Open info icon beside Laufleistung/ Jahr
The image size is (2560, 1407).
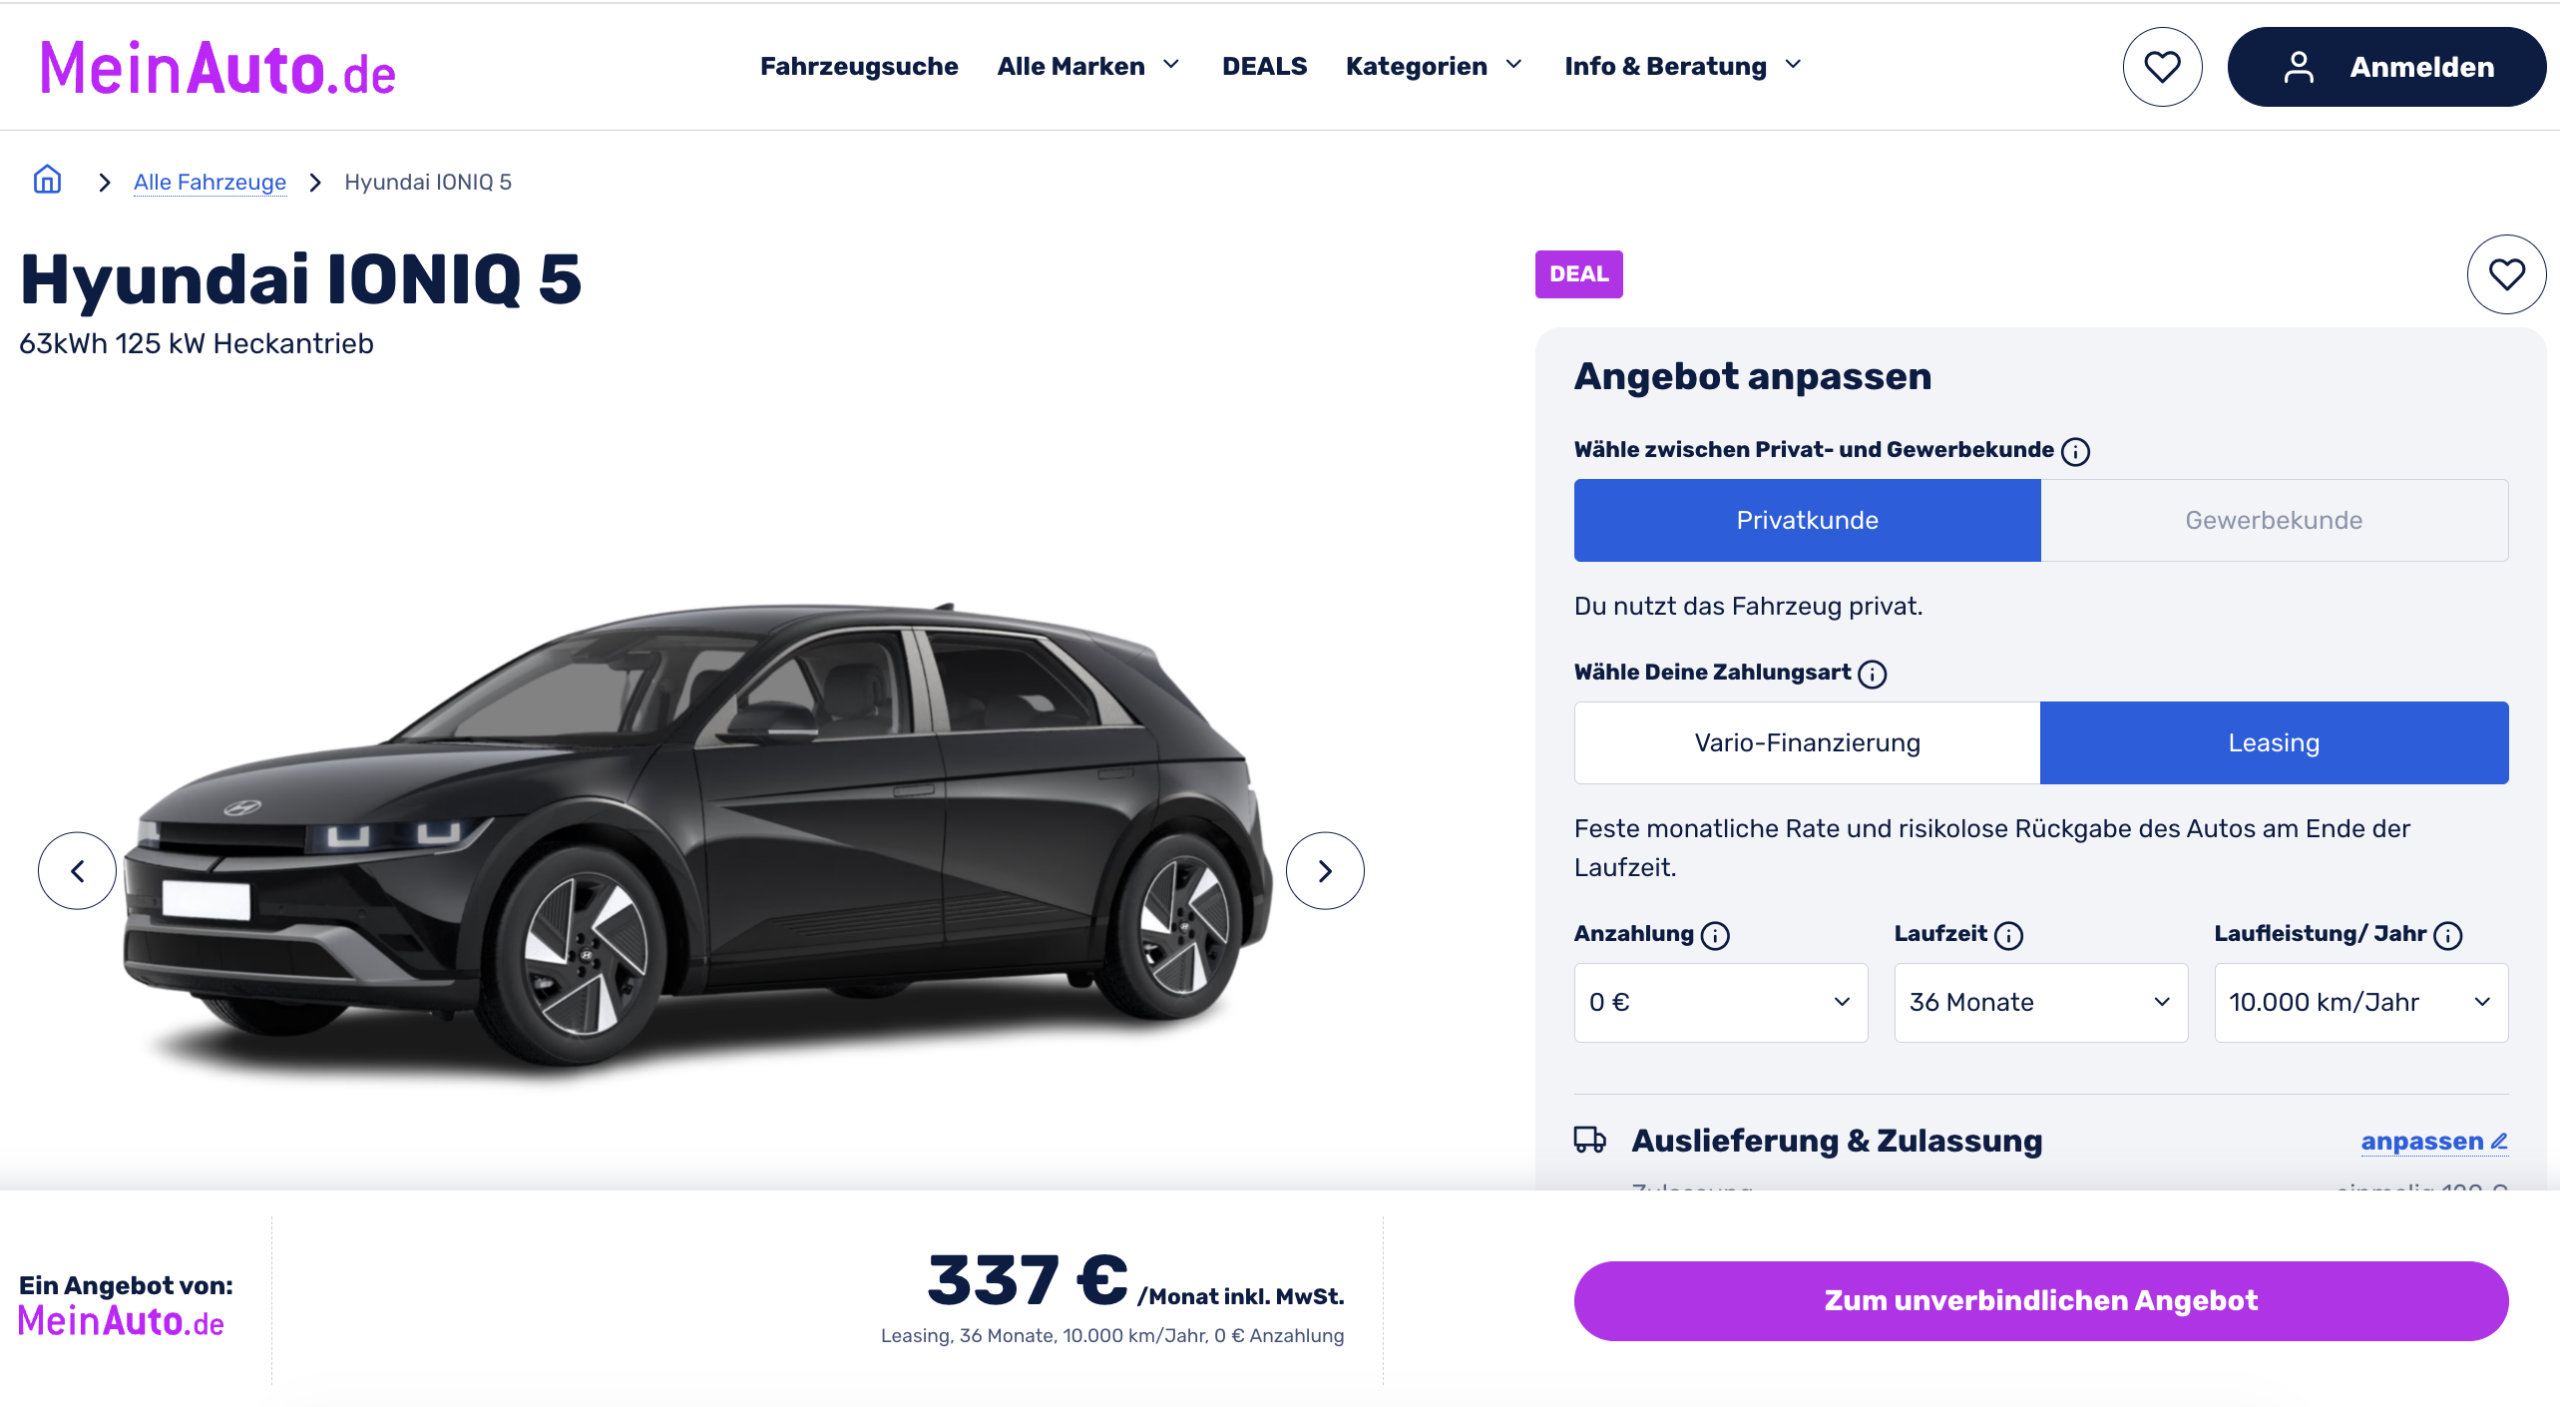(x=2447, y=935)
